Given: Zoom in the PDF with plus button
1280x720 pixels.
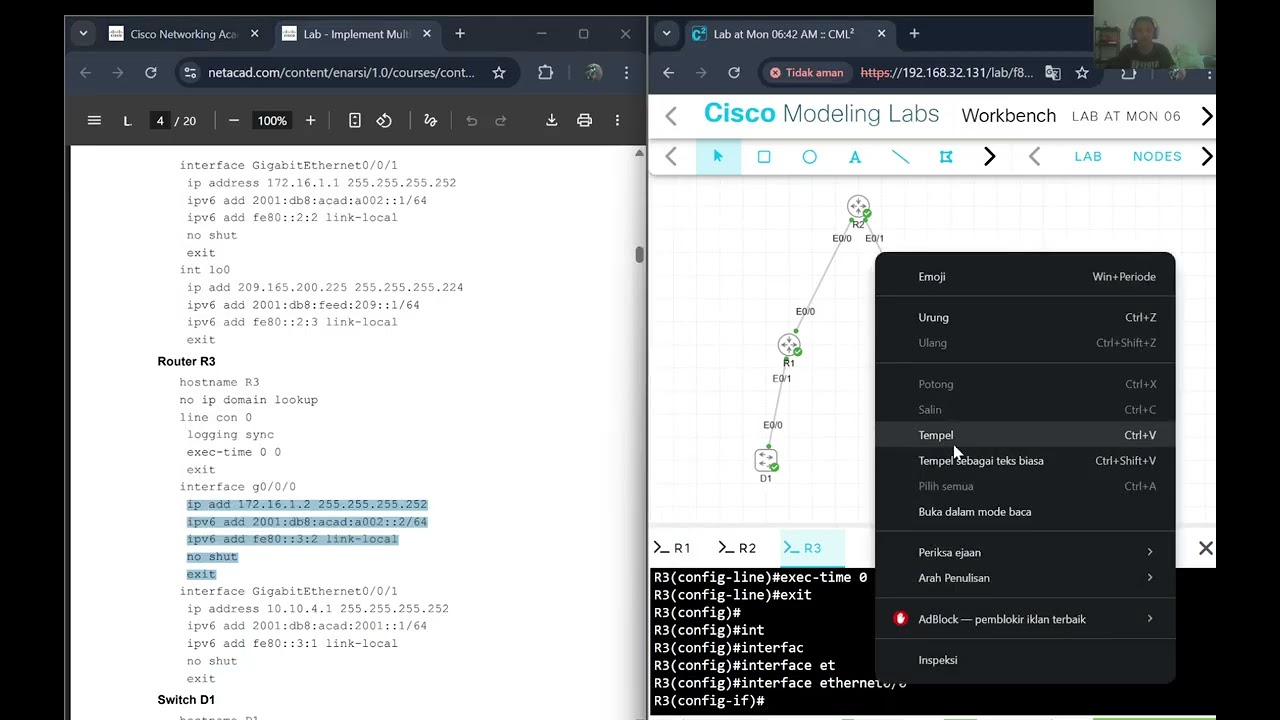Looking at the screenshot, I should tap(310, 120).
